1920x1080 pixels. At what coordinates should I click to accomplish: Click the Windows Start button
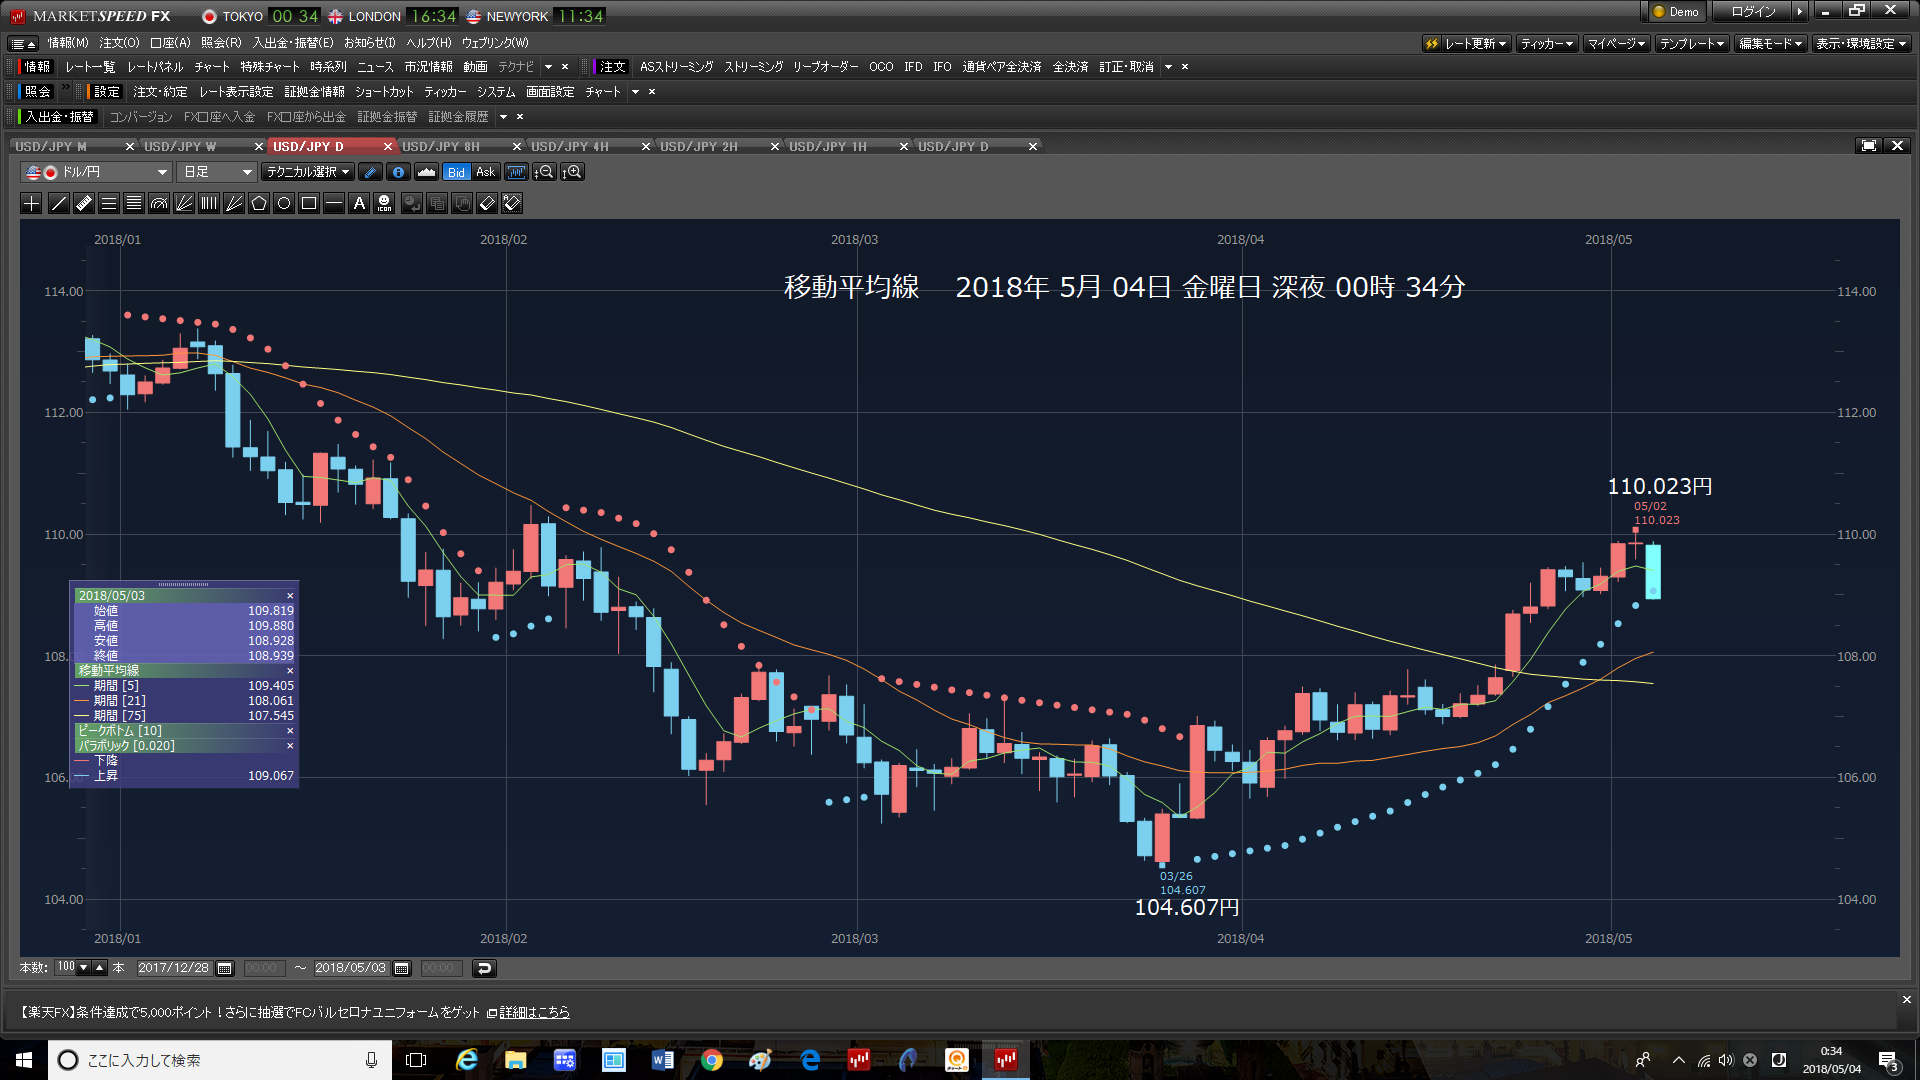click(x=24, y=1060)
